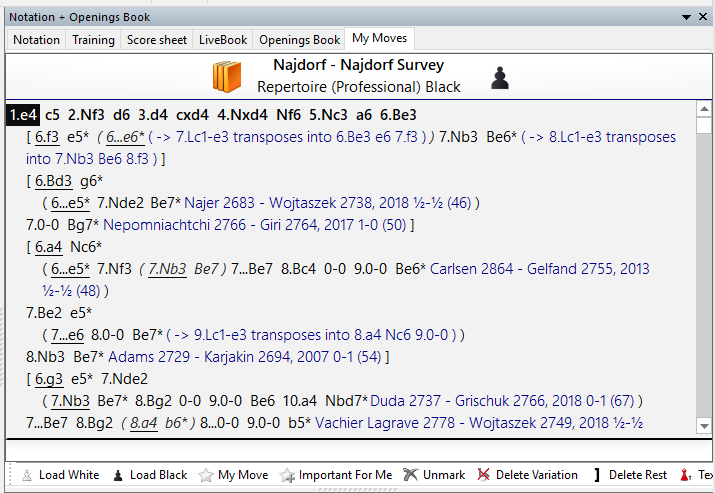Viewport: 715px width, 493px height.
Task: Click the Unmark toolbar icon
Action: point(411,475)
